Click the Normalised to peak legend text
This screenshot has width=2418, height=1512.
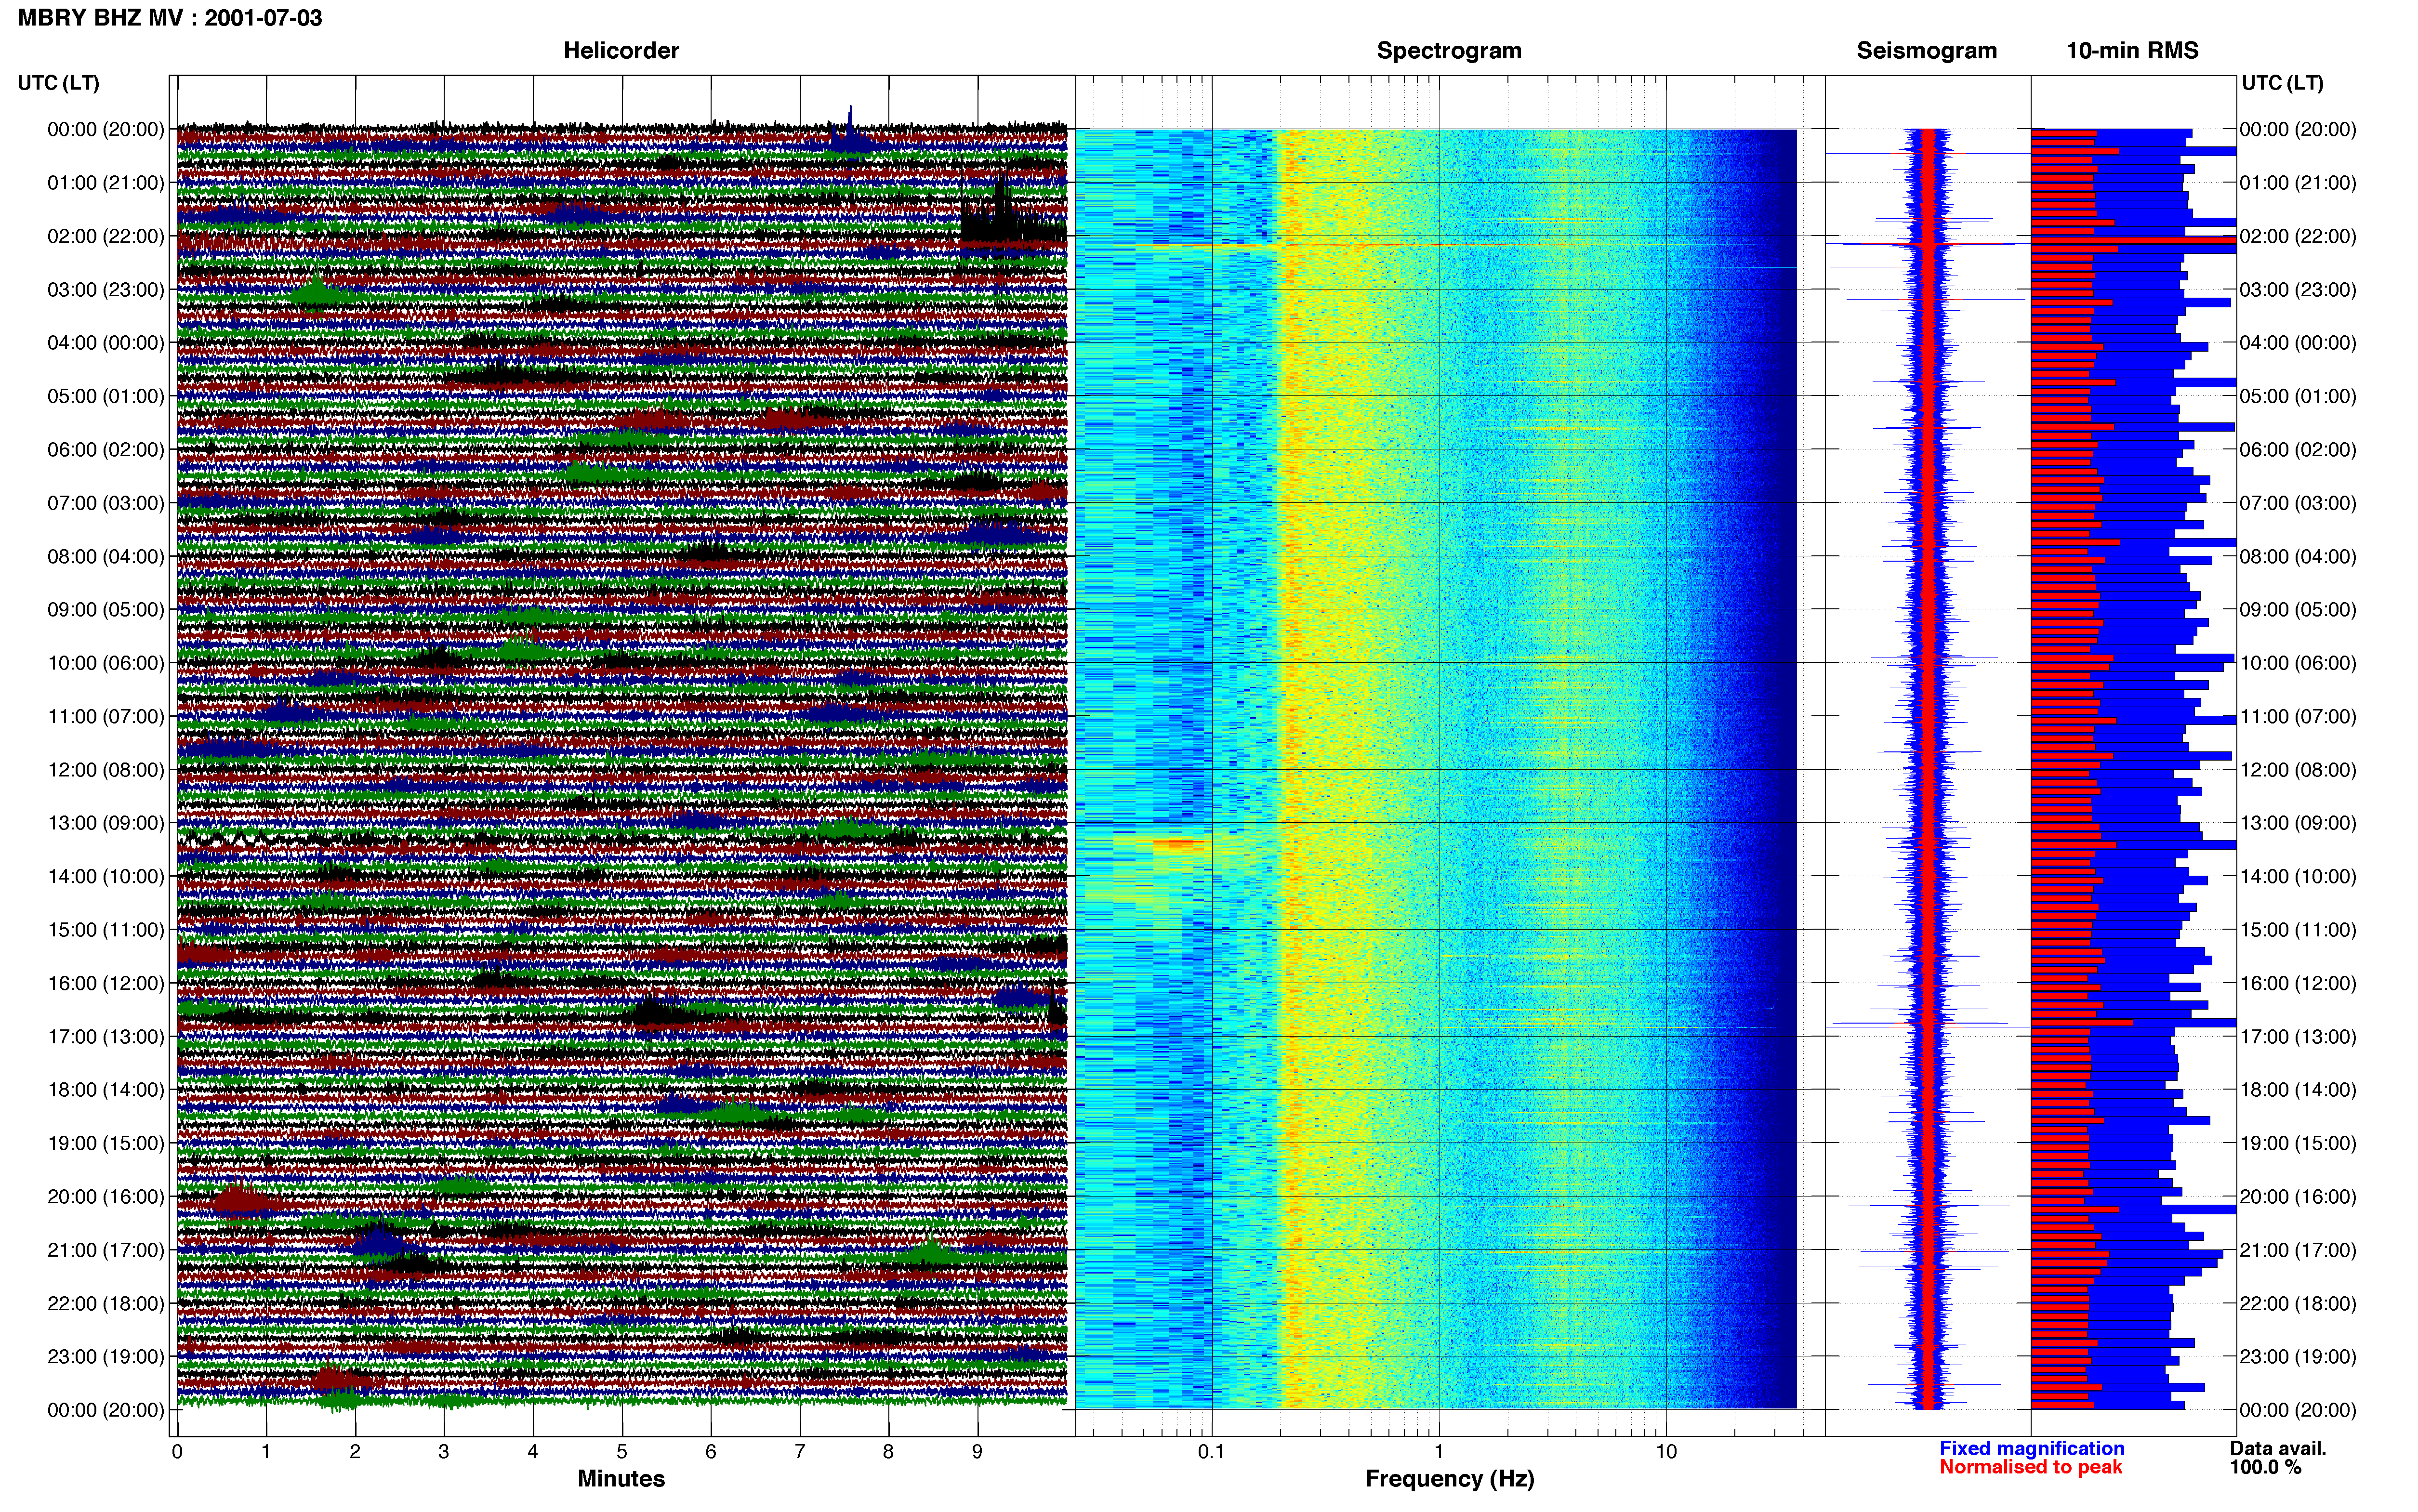point(2031,1468)
